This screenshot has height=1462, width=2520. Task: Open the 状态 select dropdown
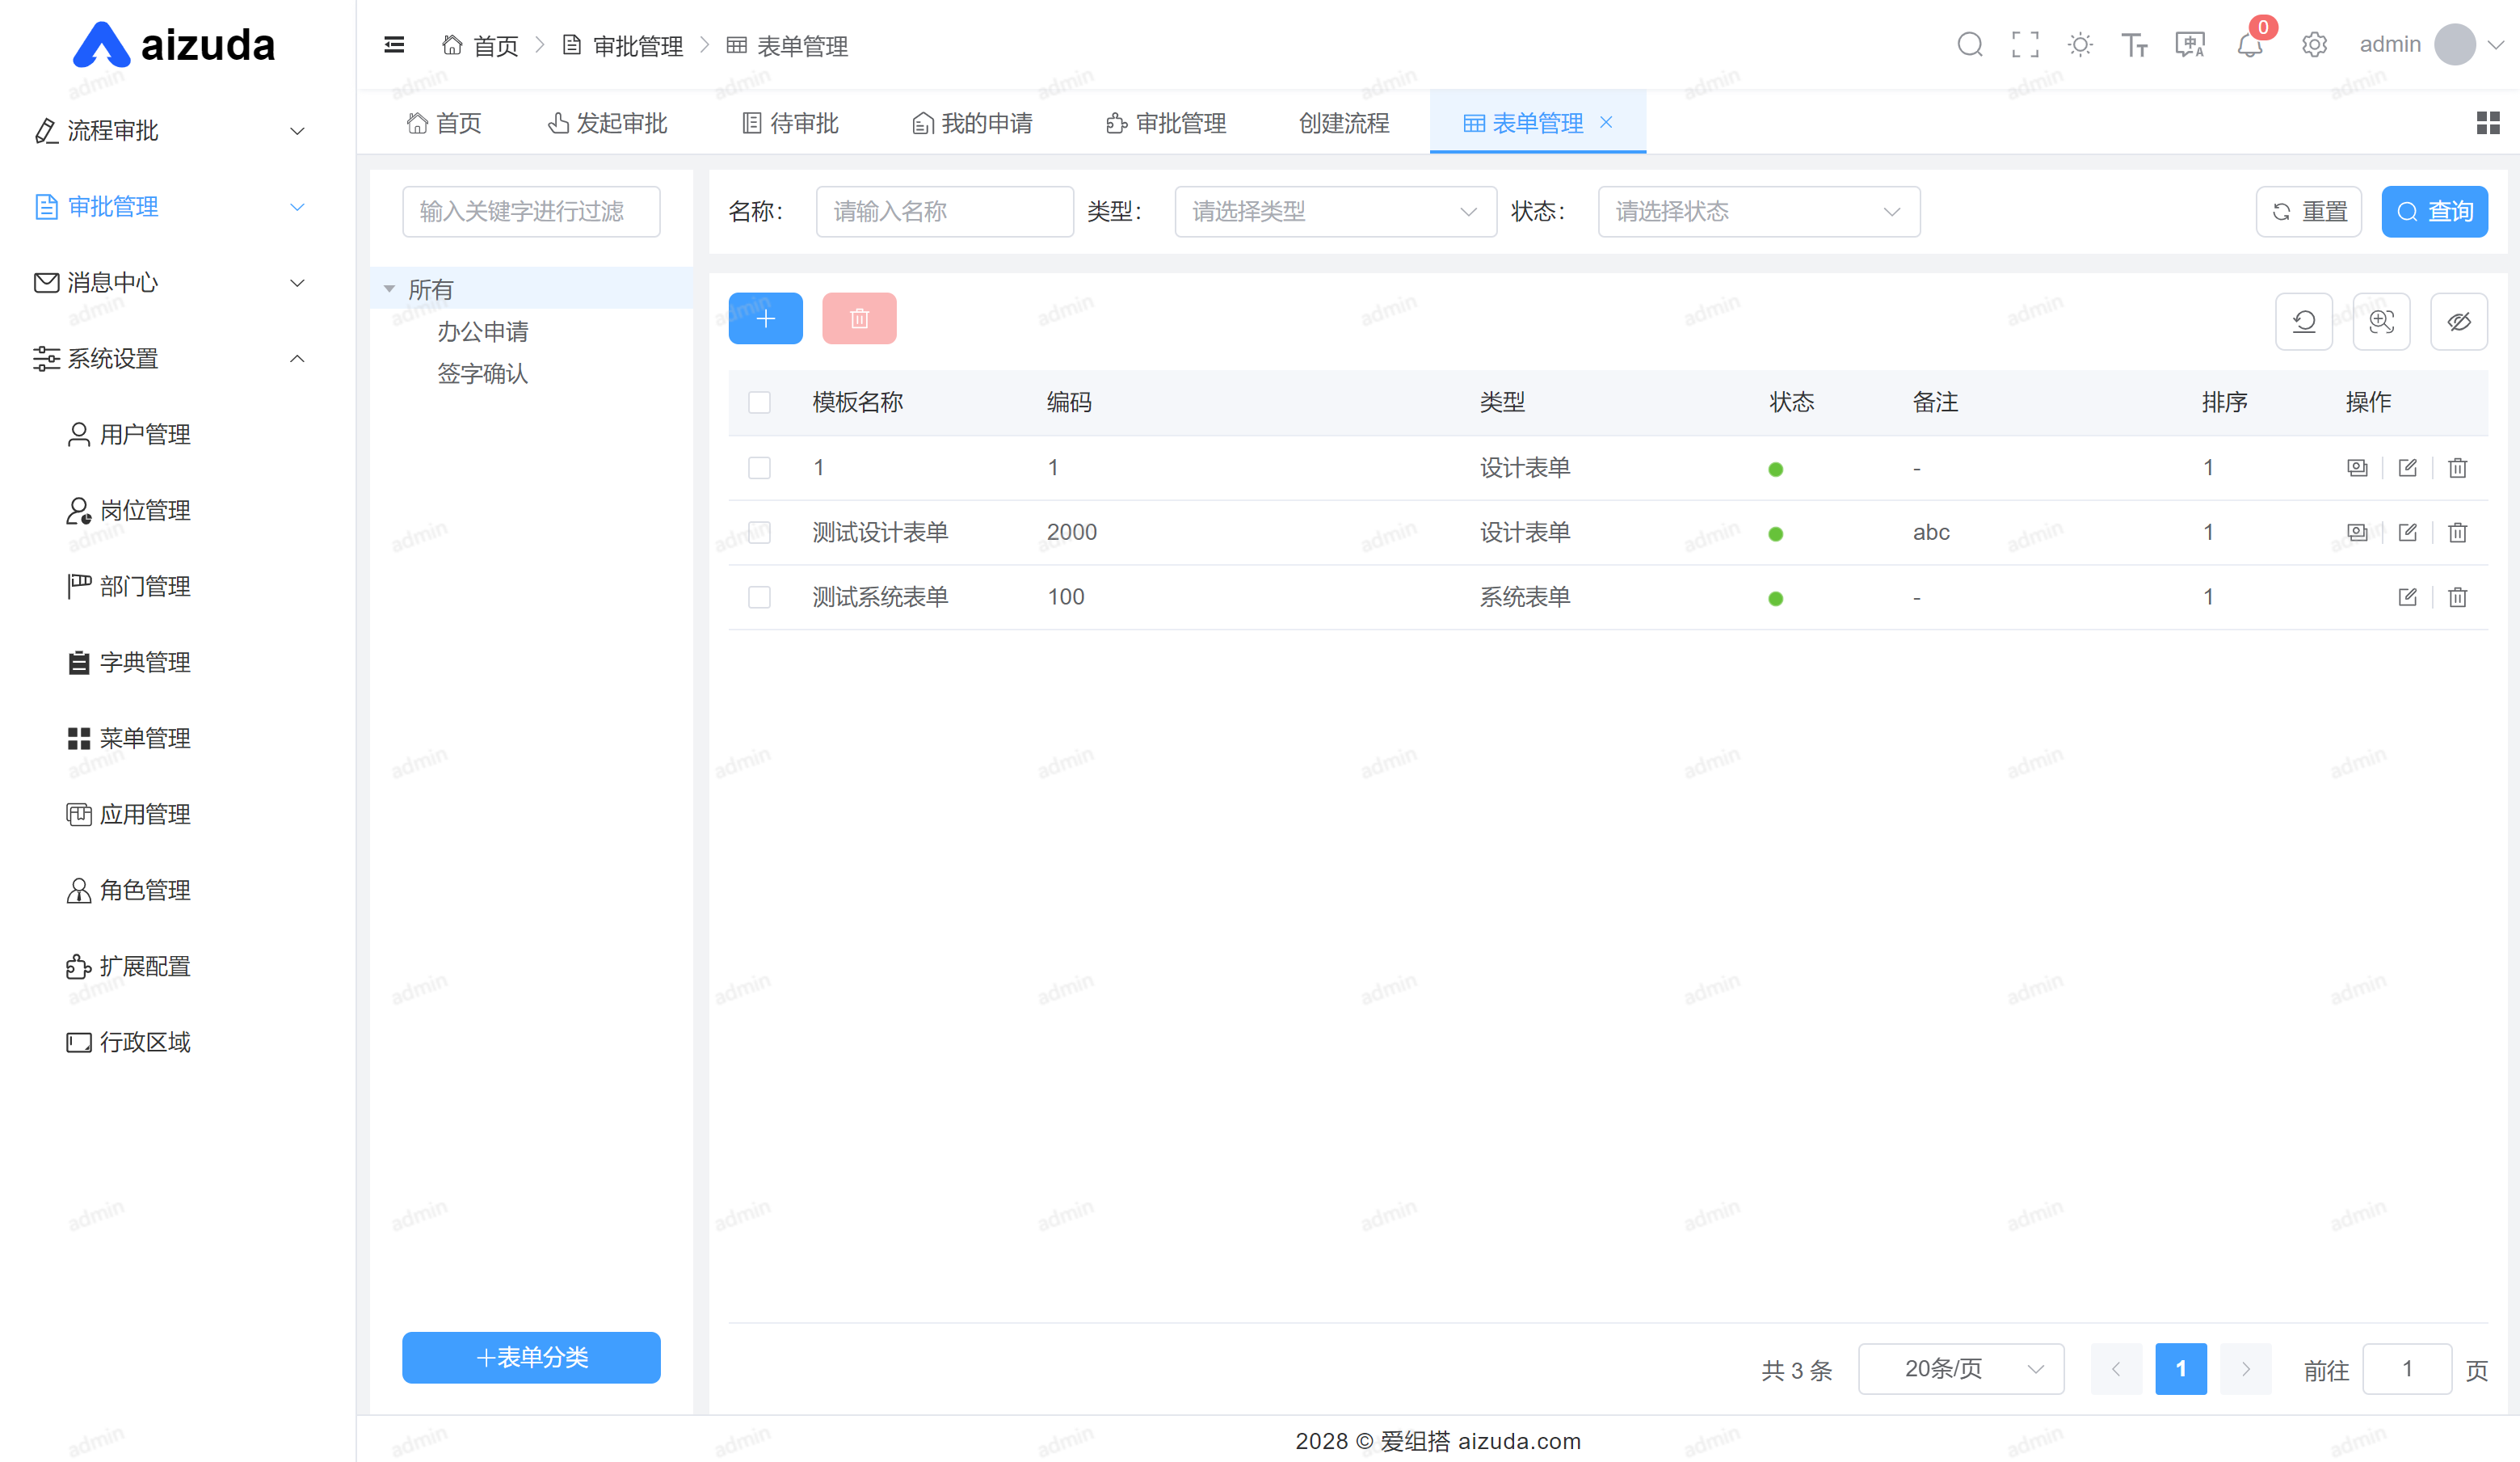pyautogui.click(x=1758, y=211)
